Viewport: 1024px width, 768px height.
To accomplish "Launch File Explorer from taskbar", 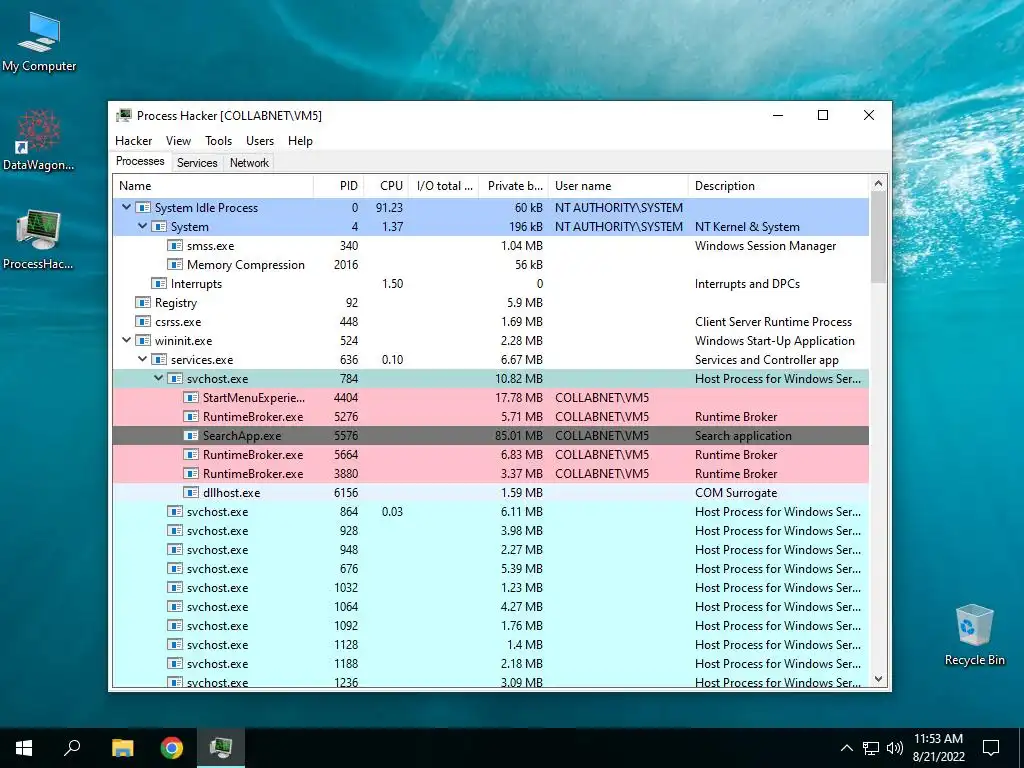I will pos(122,748).
